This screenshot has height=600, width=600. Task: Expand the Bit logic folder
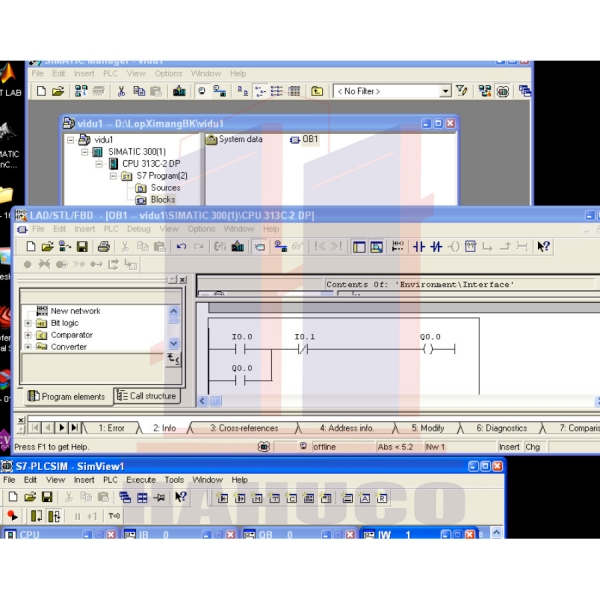pyautogui.click(x=28, y=323)
